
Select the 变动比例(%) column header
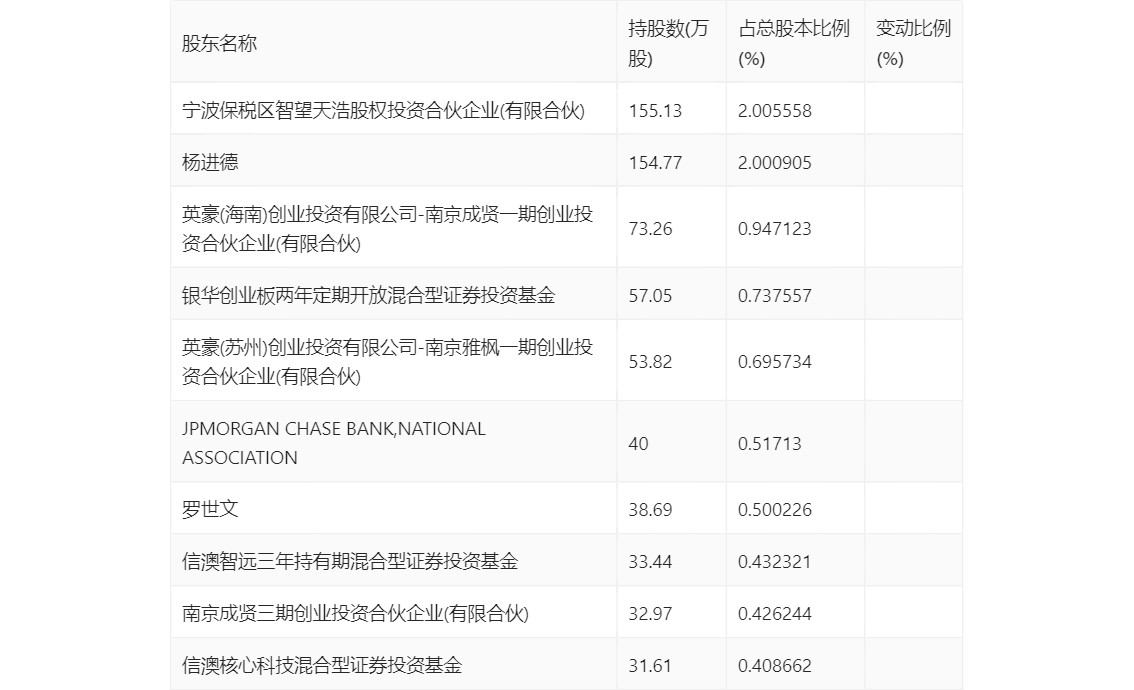point(913,43)
